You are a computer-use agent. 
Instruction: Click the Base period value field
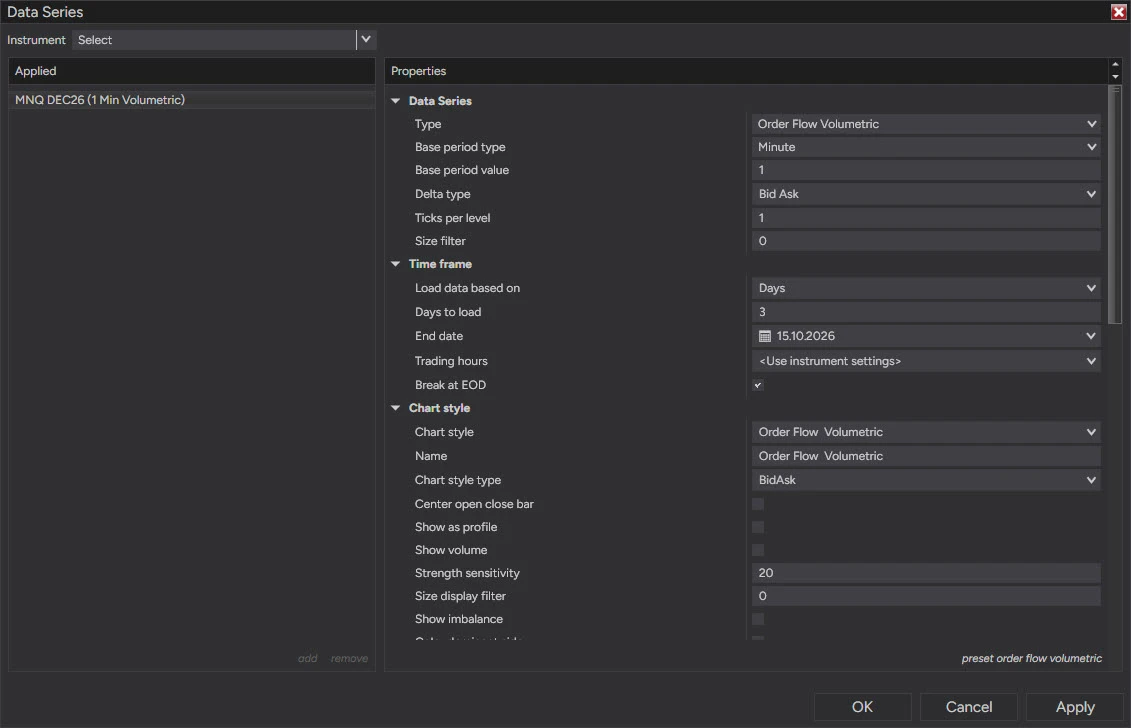coord(926,170)
